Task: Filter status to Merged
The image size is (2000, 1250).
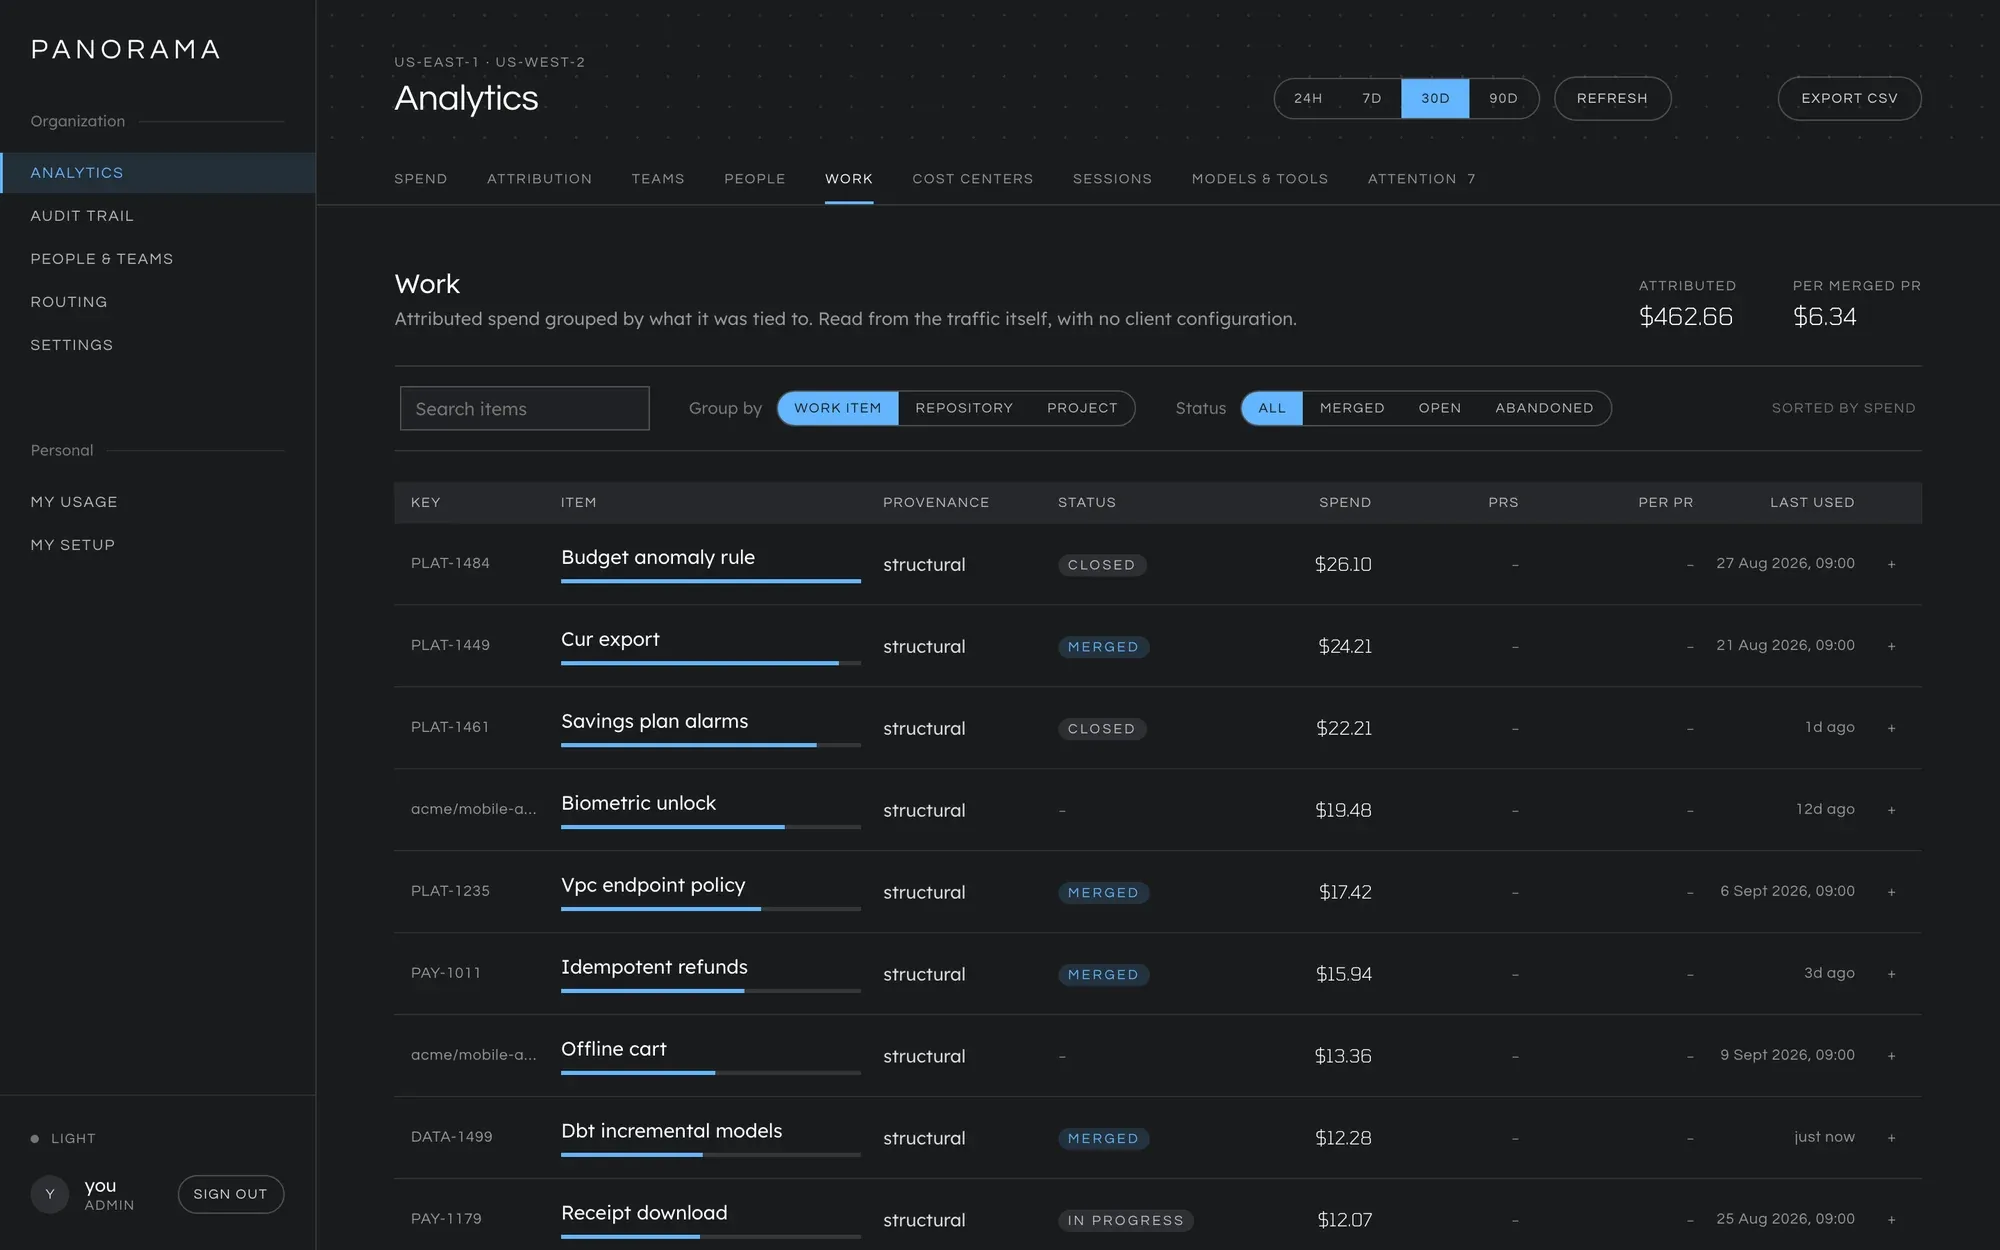Action: (x=1352, y=408)
